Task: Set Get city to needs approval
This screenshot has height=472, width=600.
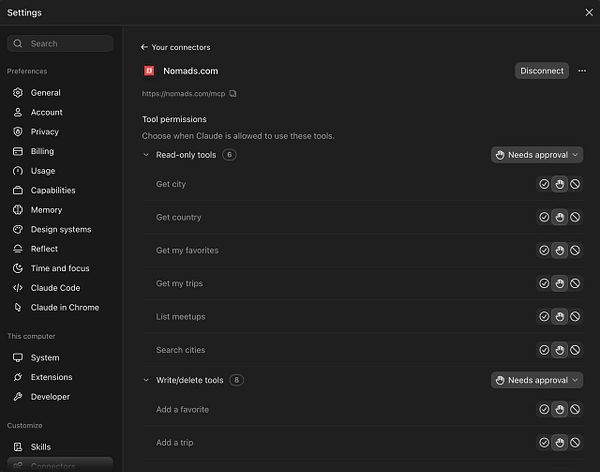Action: 559,184
